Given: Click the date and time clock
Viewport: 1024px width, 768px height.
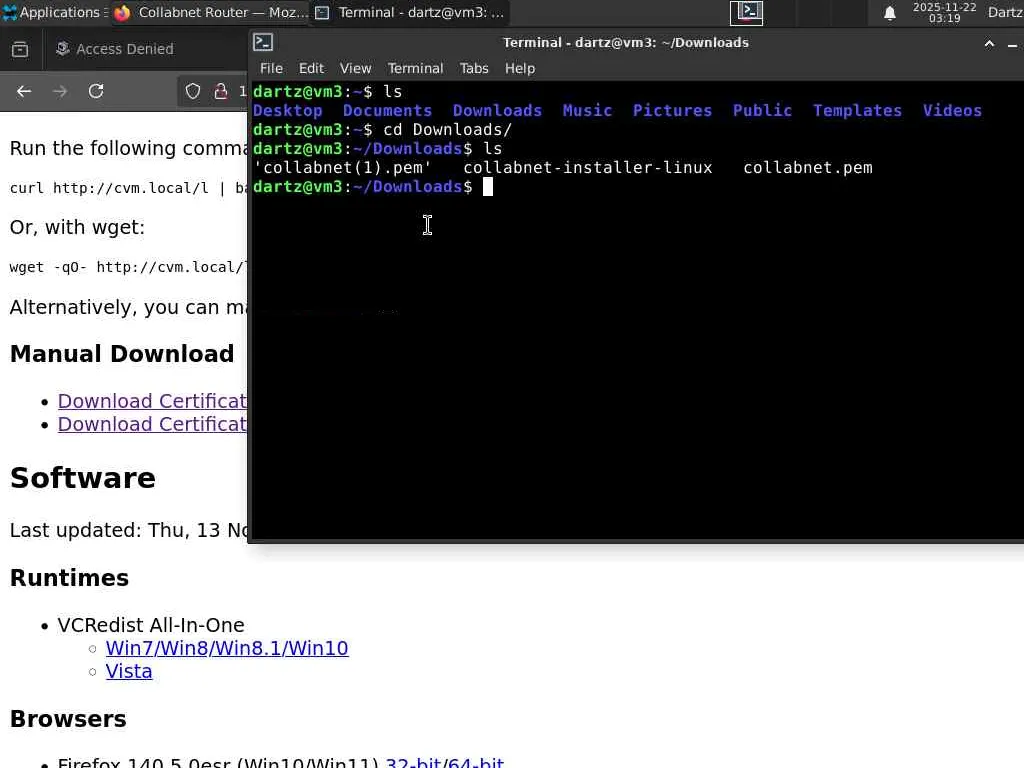Looking at the screenshot, I should tap(944, 12).
